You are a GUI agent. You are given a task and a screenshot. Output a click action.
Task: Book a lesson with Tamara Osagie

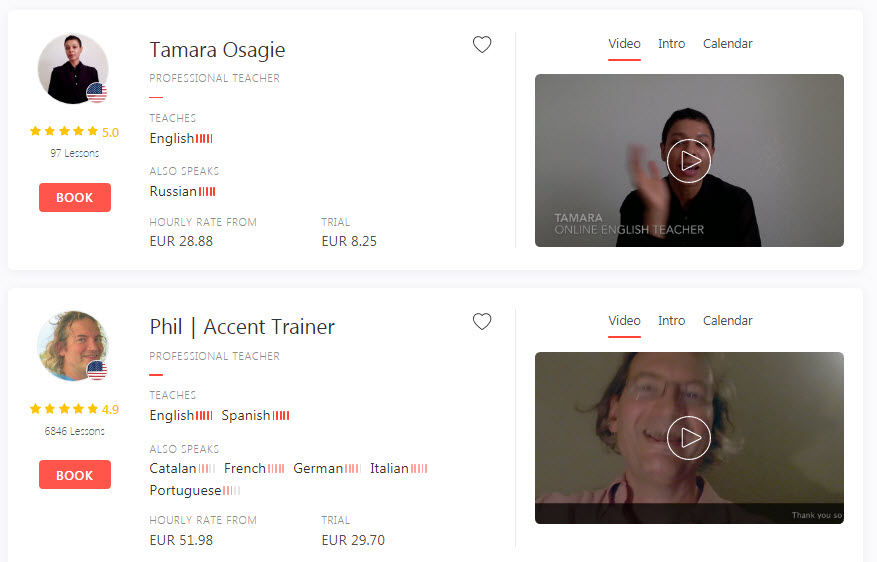(x=75, y=197)
